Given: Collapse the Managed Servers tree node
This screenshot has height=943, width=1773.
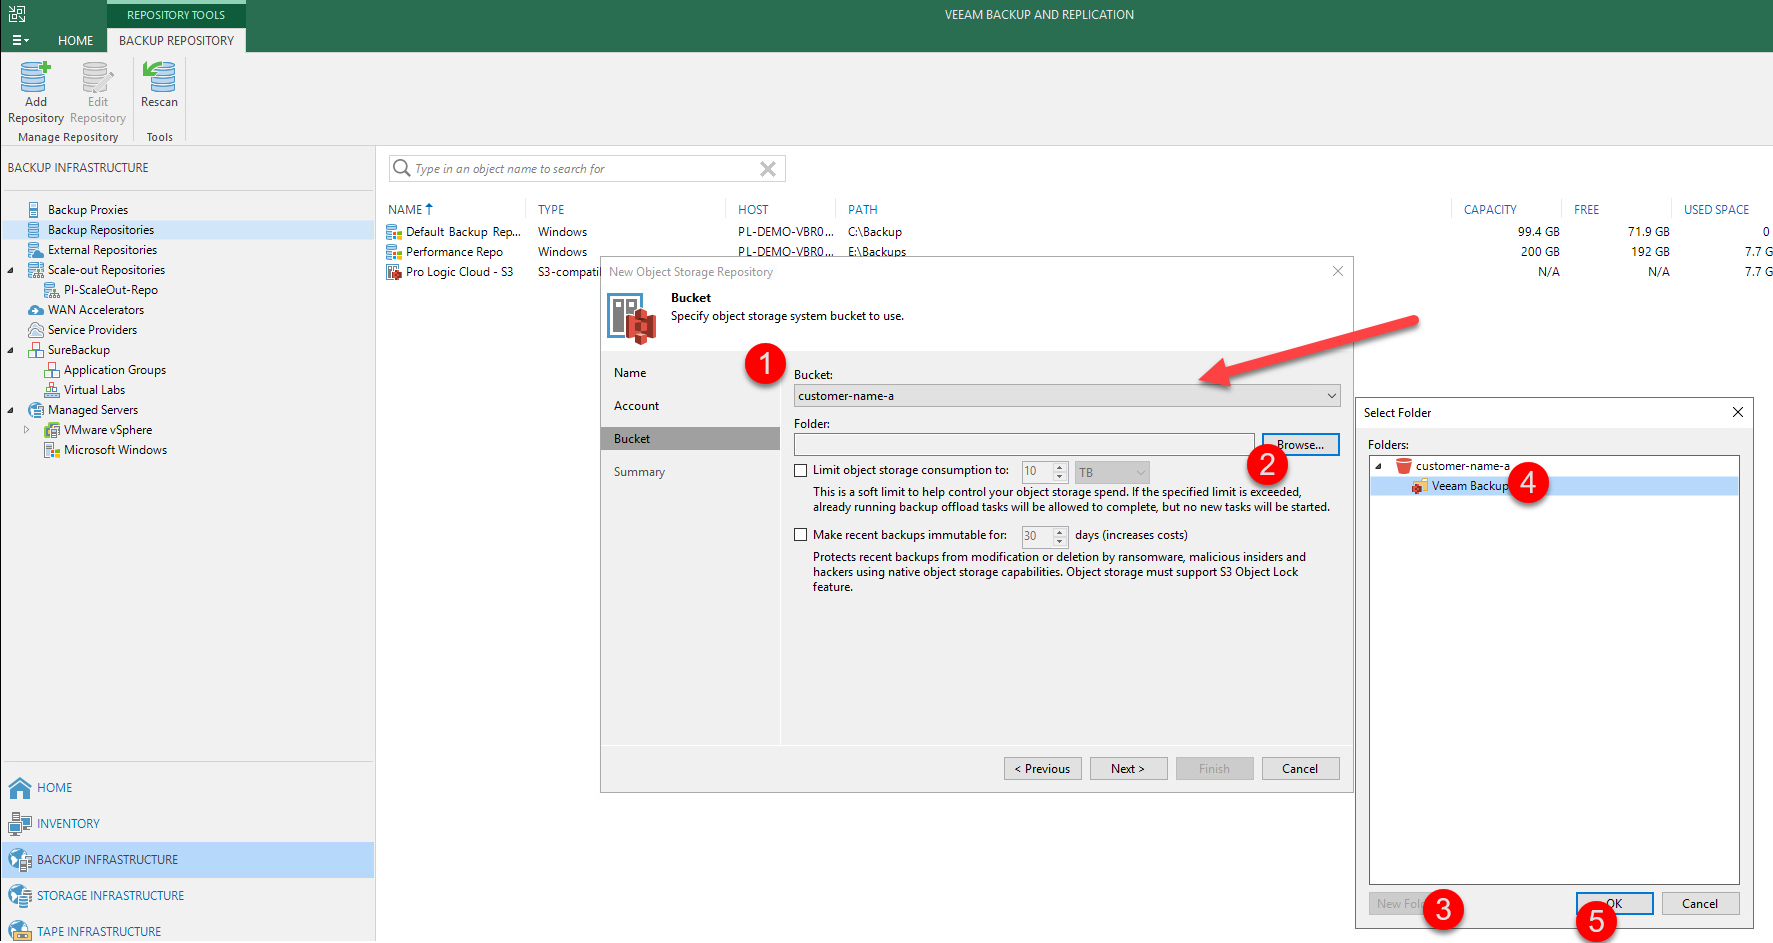Looking at the screenshot, I should pyautogui.click(x=11, y=410).
